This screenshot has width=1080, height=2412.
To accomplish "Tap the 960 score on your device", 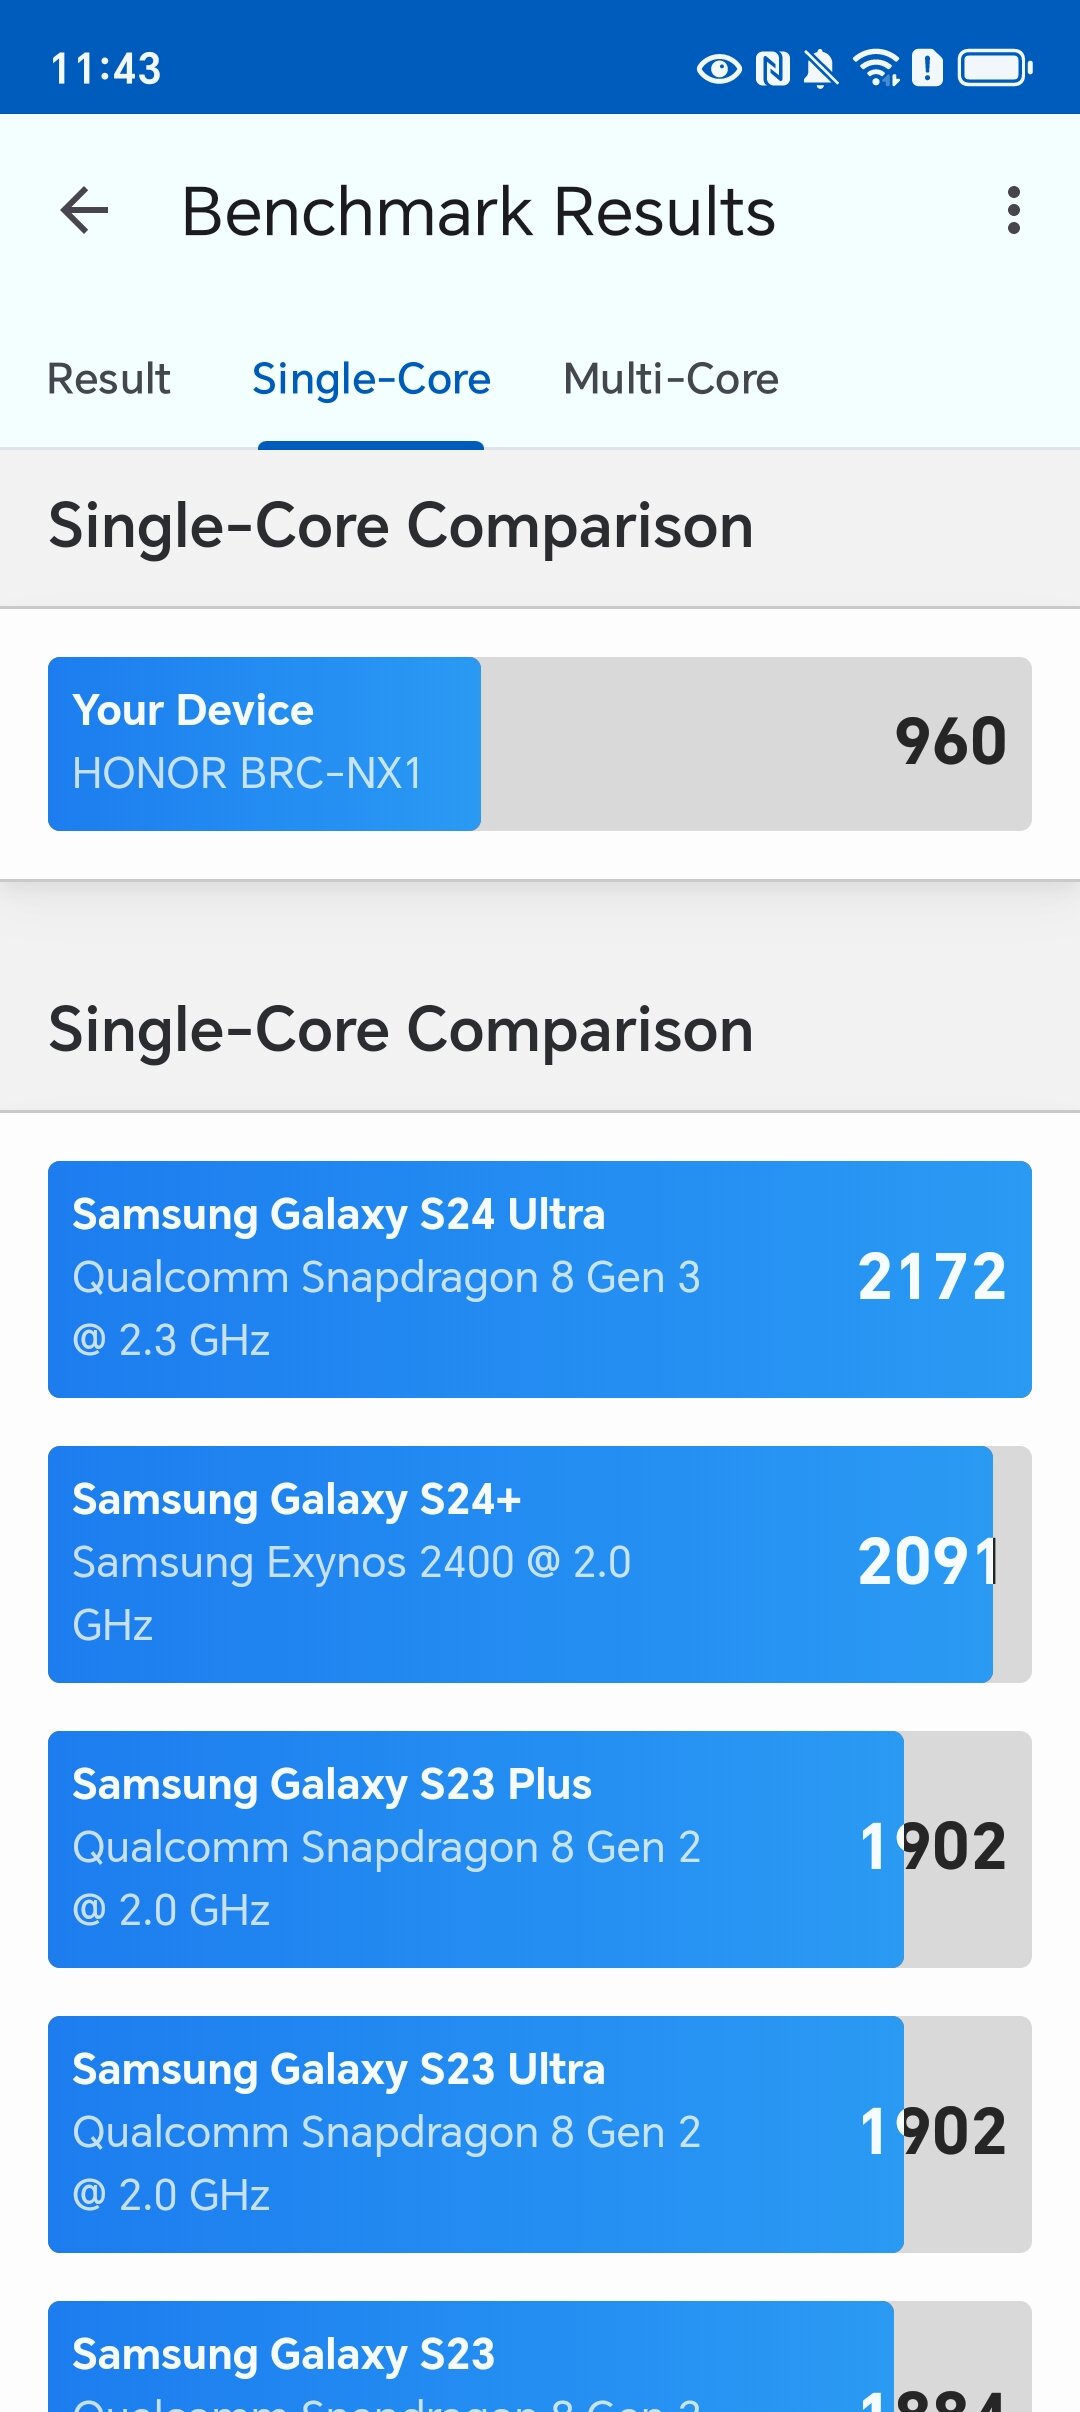I will point(950,742).
